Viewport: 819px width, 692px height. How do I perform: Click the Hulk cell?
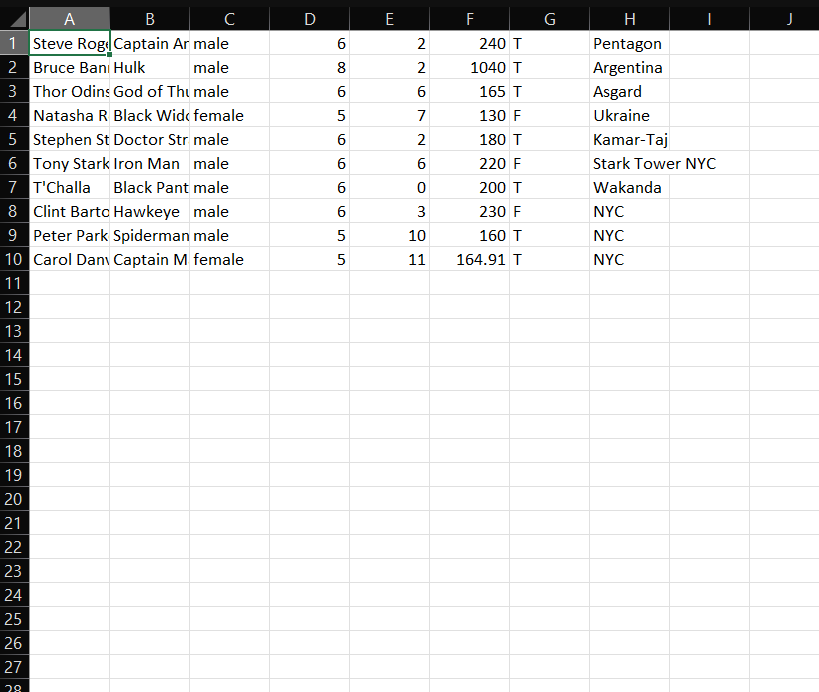(x=149, y=67)
